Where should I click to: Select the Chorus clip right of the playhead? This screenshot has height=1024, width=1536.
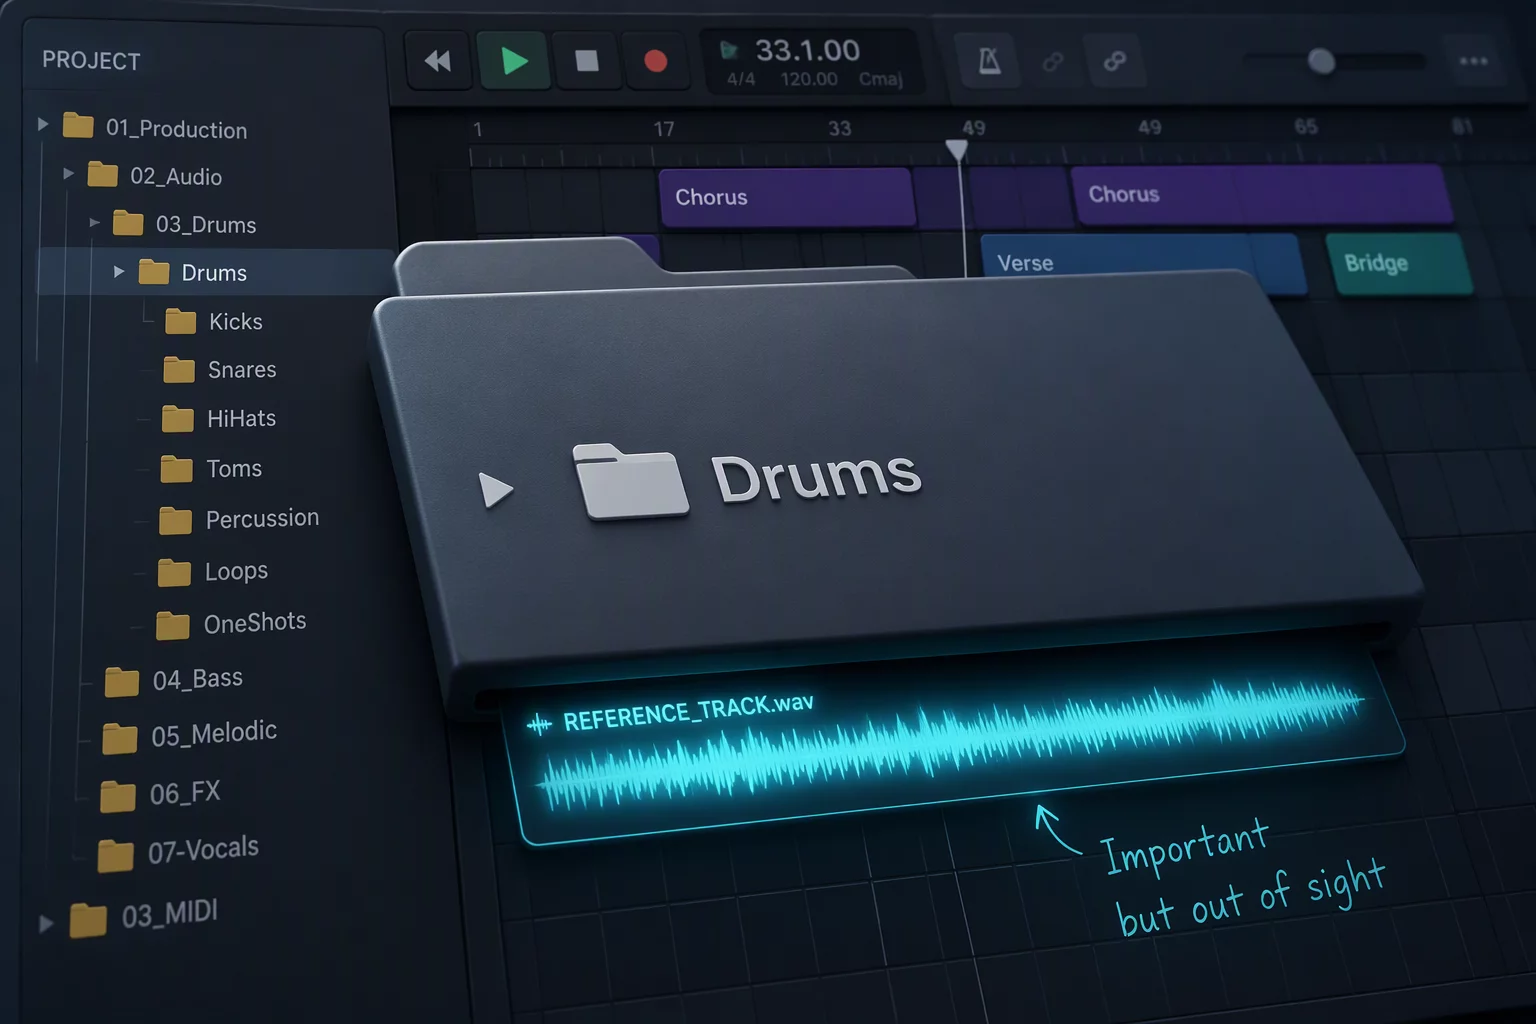pos(1261,194)
